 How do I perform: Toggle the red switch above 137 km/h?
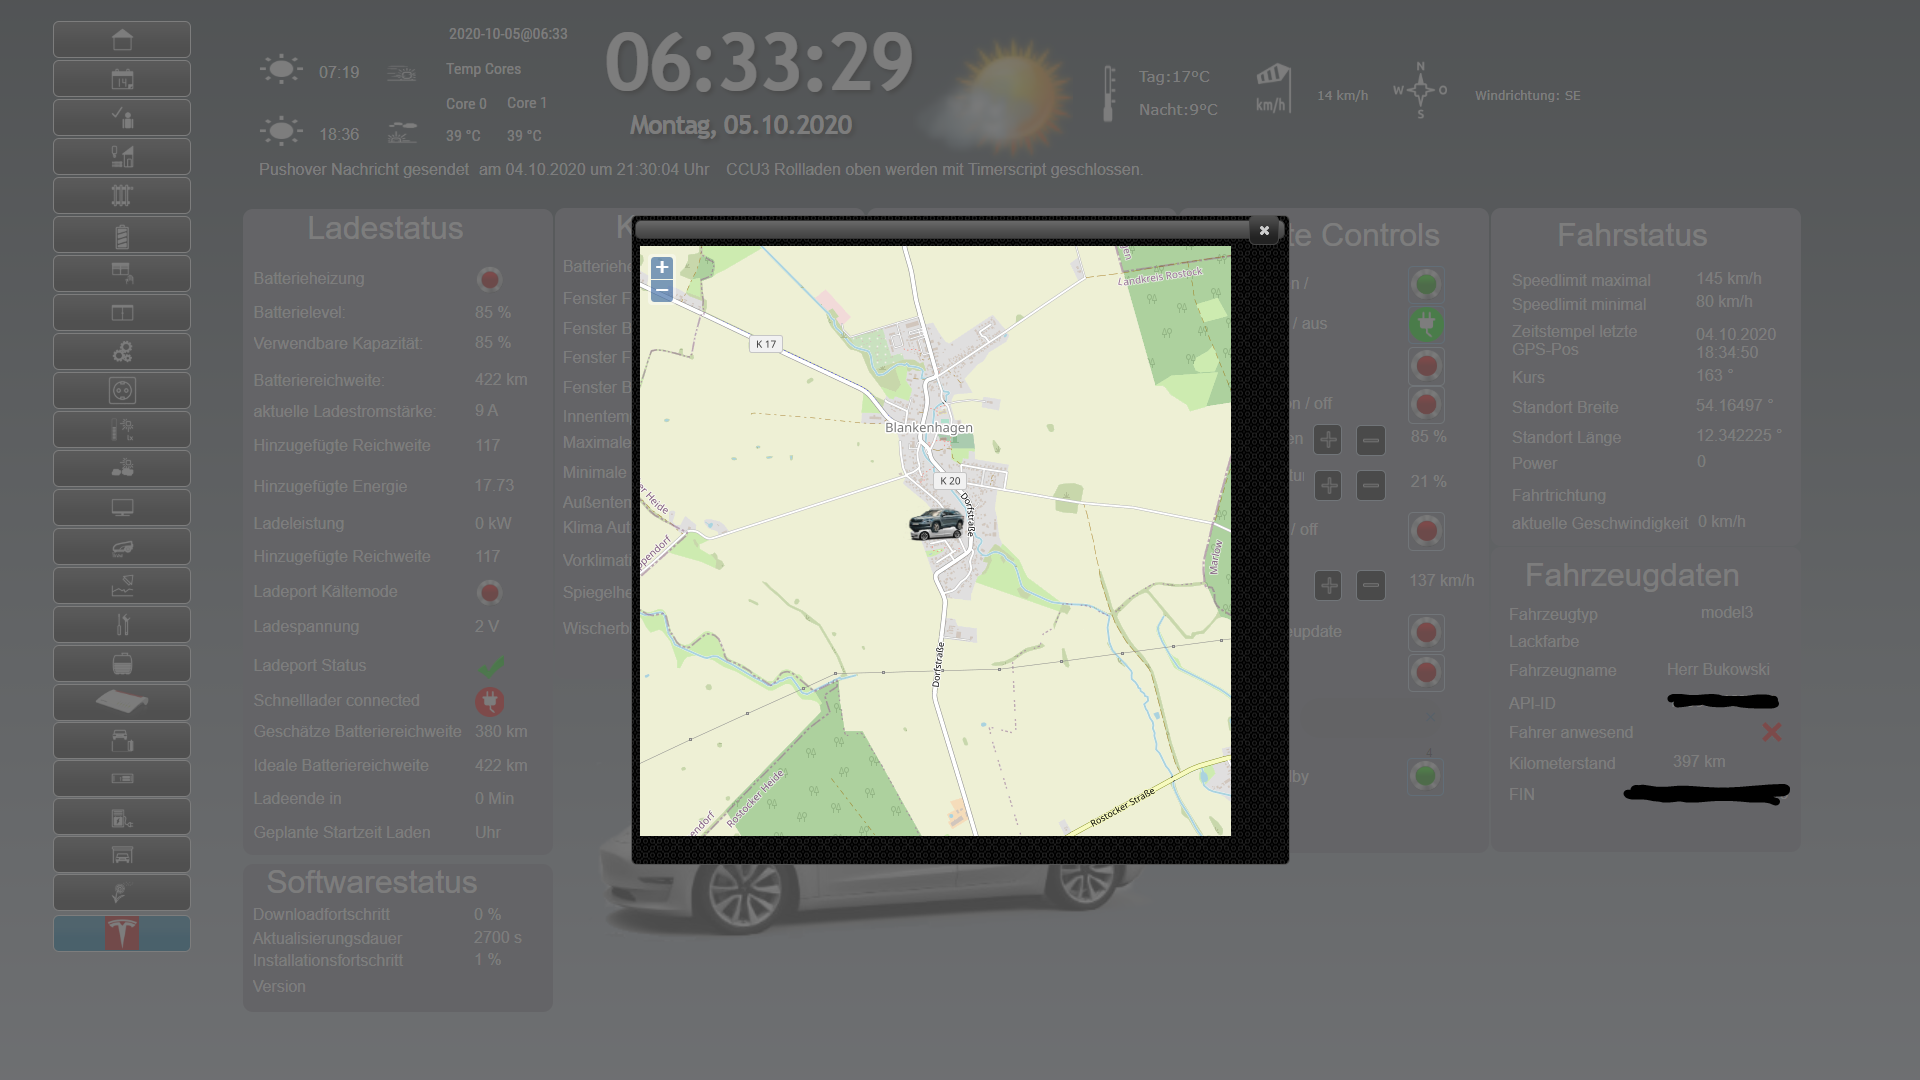[x=1426, y=531]
